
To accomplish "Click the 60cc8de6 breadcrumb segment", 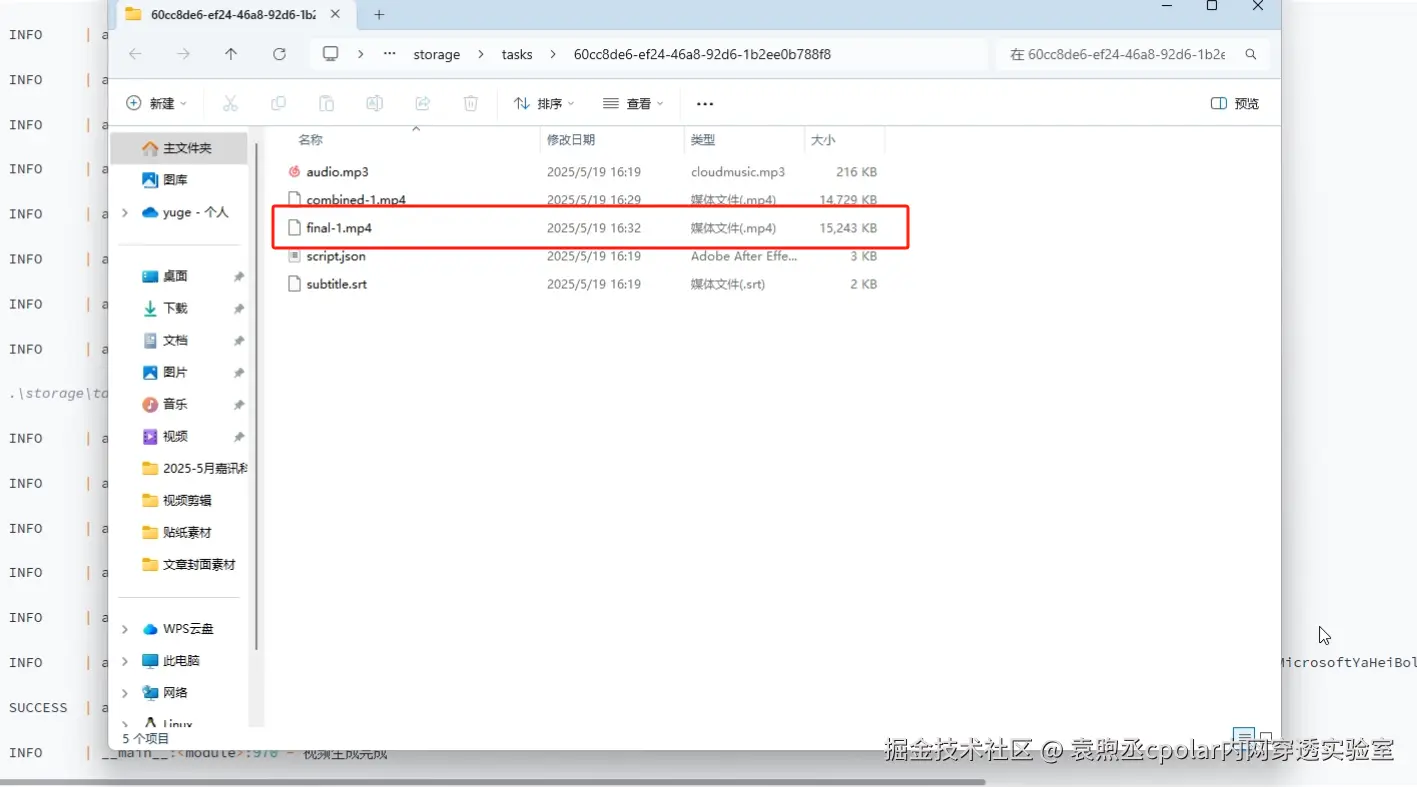I will point(702,55).
